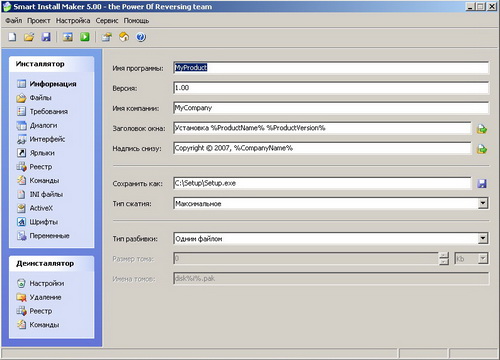
Task: Click the Сохранить как path field
Action: point(322,183)
